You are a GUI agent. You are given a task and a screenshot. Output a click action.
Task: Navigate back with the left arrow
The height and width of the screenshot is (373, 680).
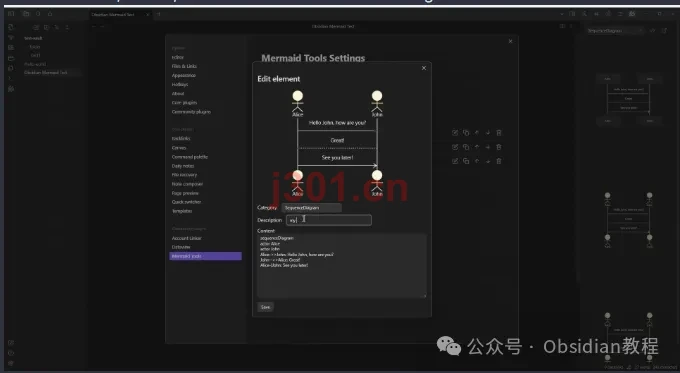(x=94, y=27)
